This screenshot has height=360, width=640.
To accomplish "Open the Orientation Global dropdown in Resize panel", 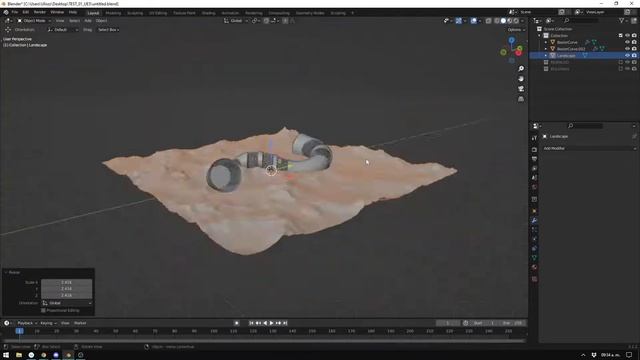I will (x=67, y=303).
